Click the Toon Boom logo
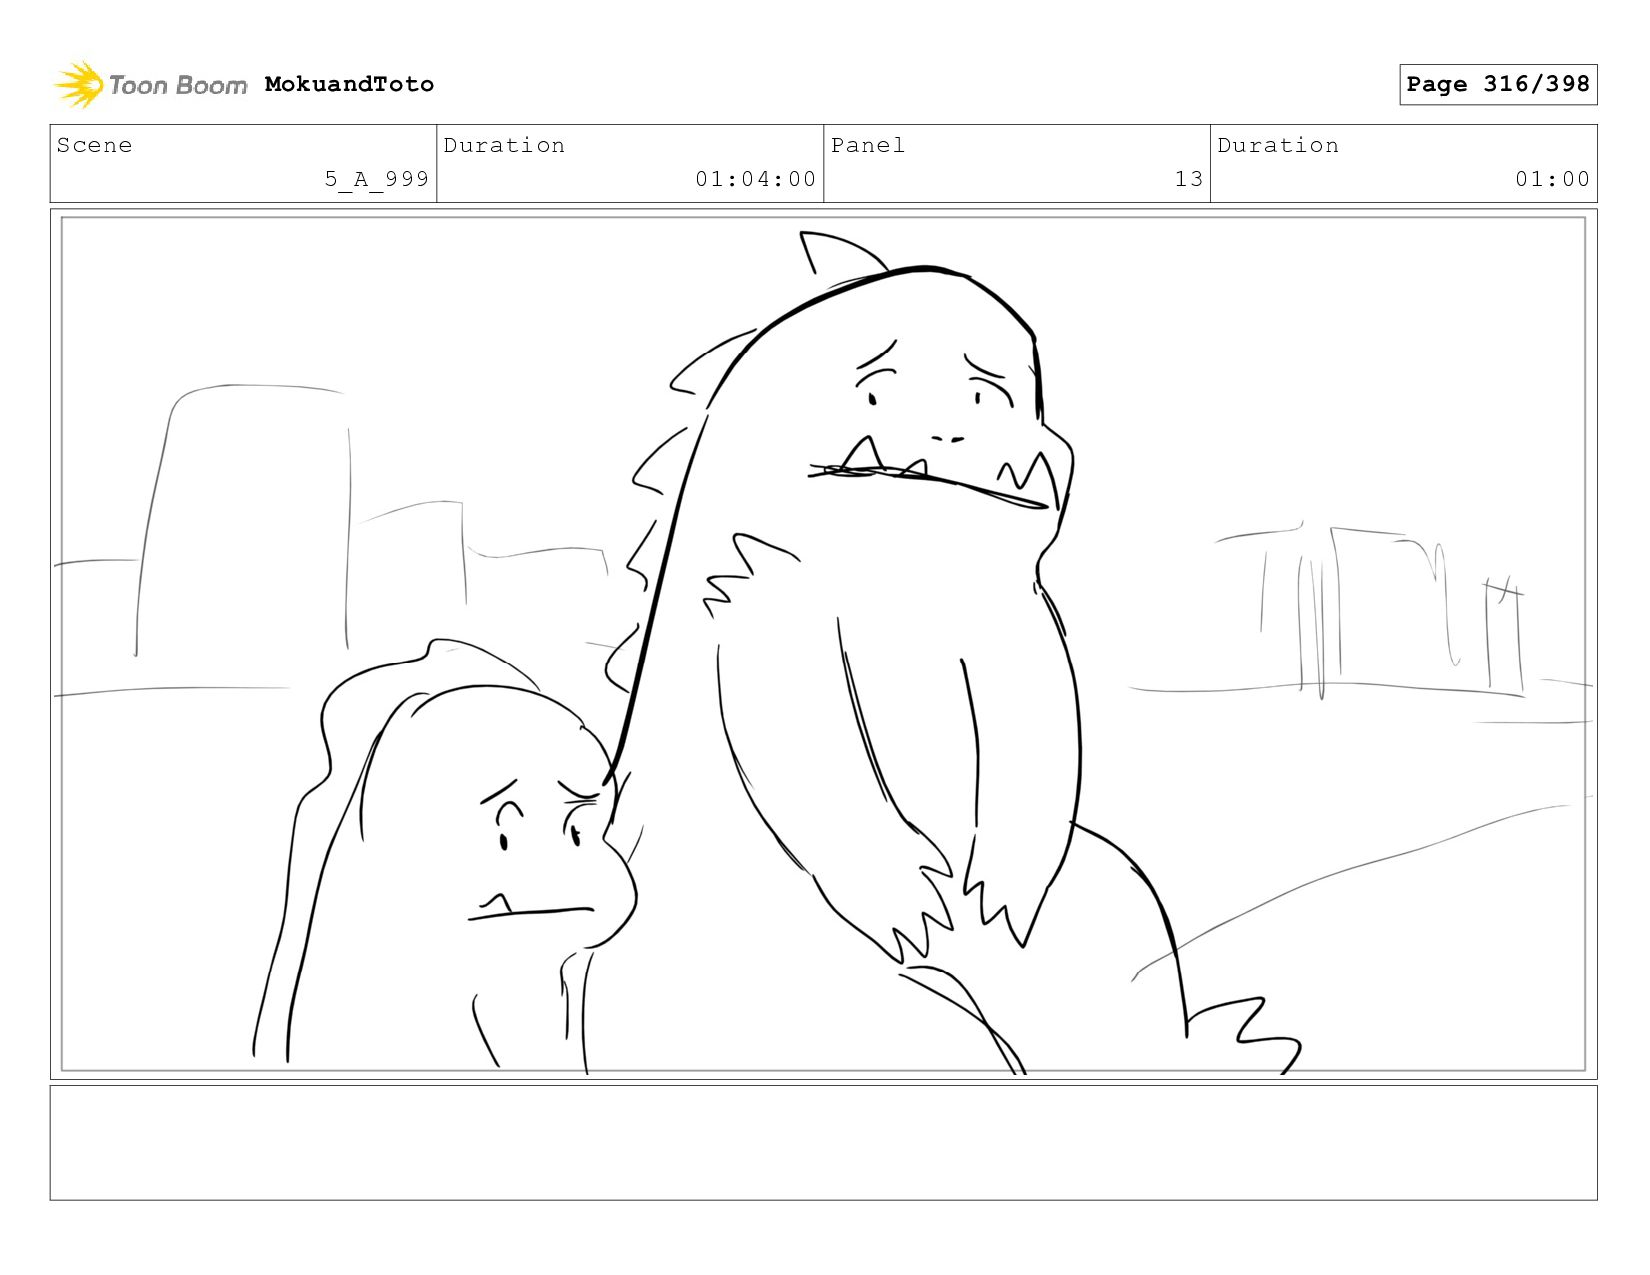The image size is (1650, 1275). point(150,85)
